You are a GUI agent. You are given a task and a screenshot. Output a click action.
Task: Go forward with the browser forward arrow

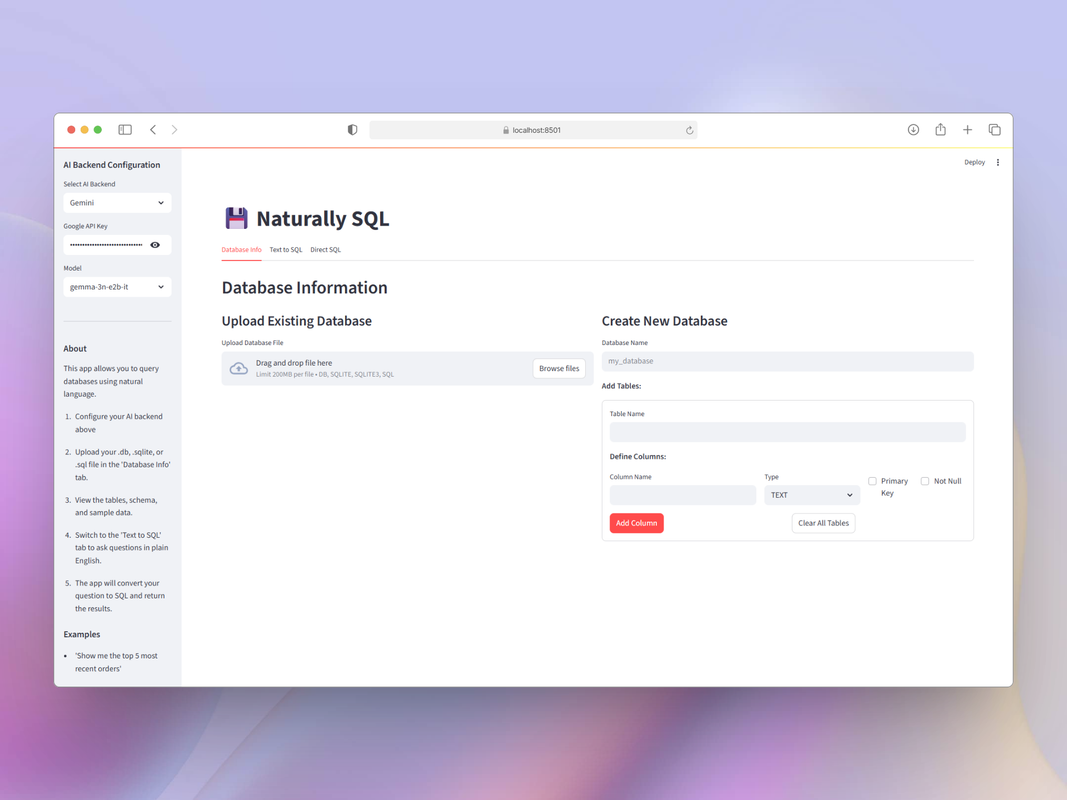click(x=174, y=129)
